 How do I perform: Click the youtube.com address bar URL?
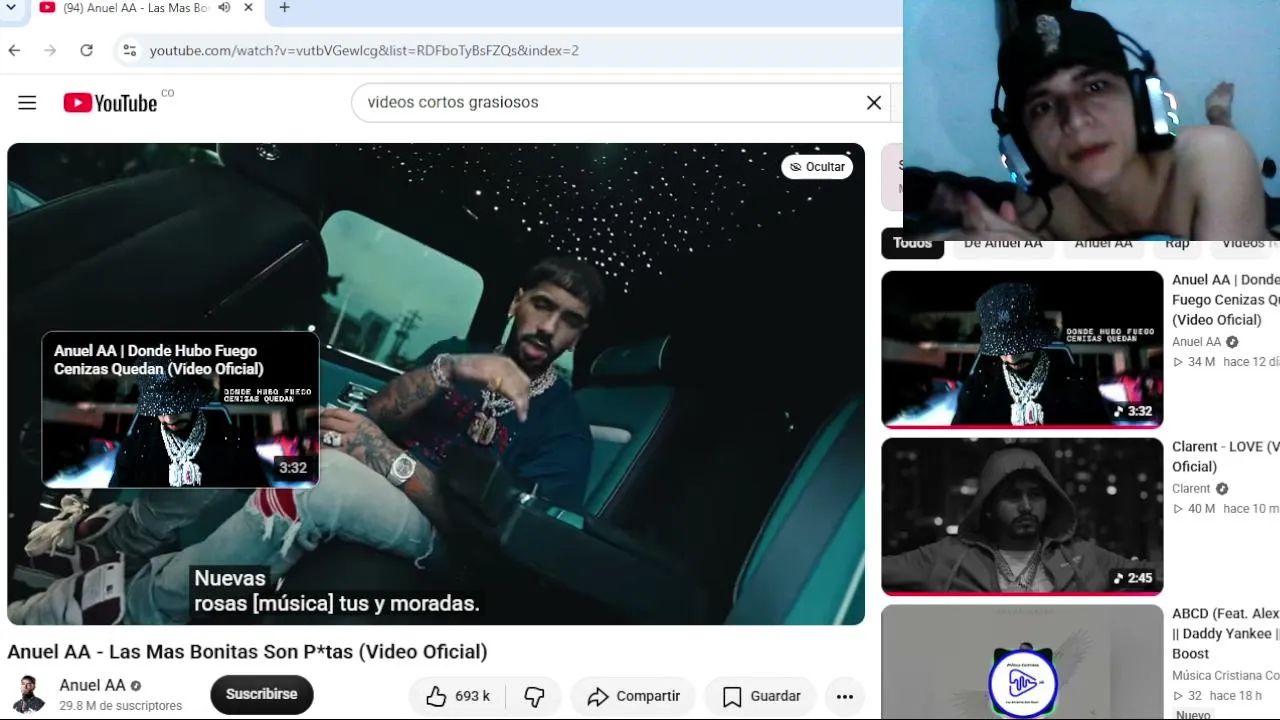(364, 50)
